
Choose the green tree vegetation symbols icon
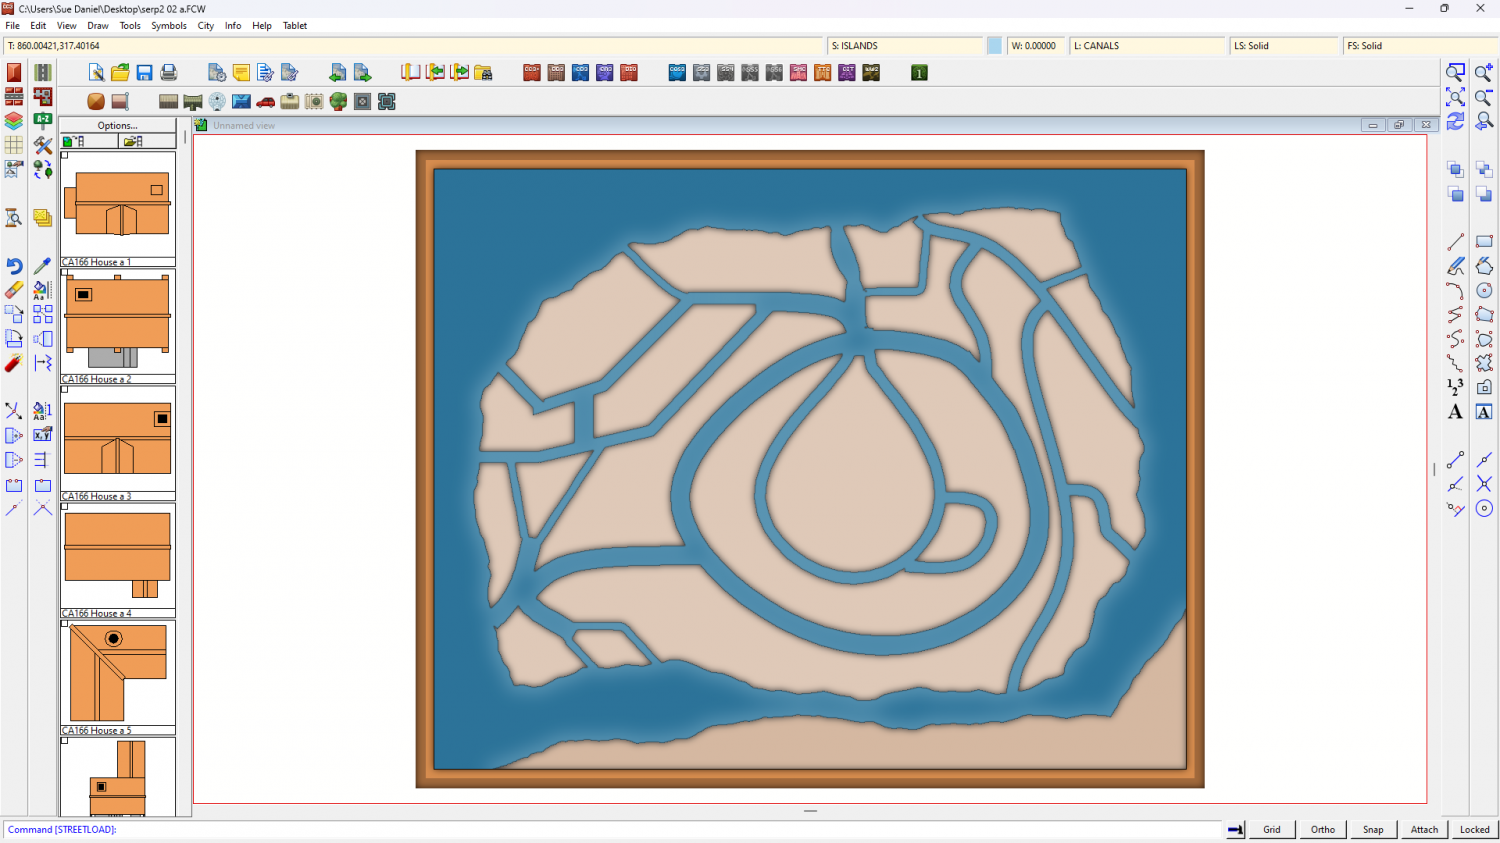pos(338,102)
